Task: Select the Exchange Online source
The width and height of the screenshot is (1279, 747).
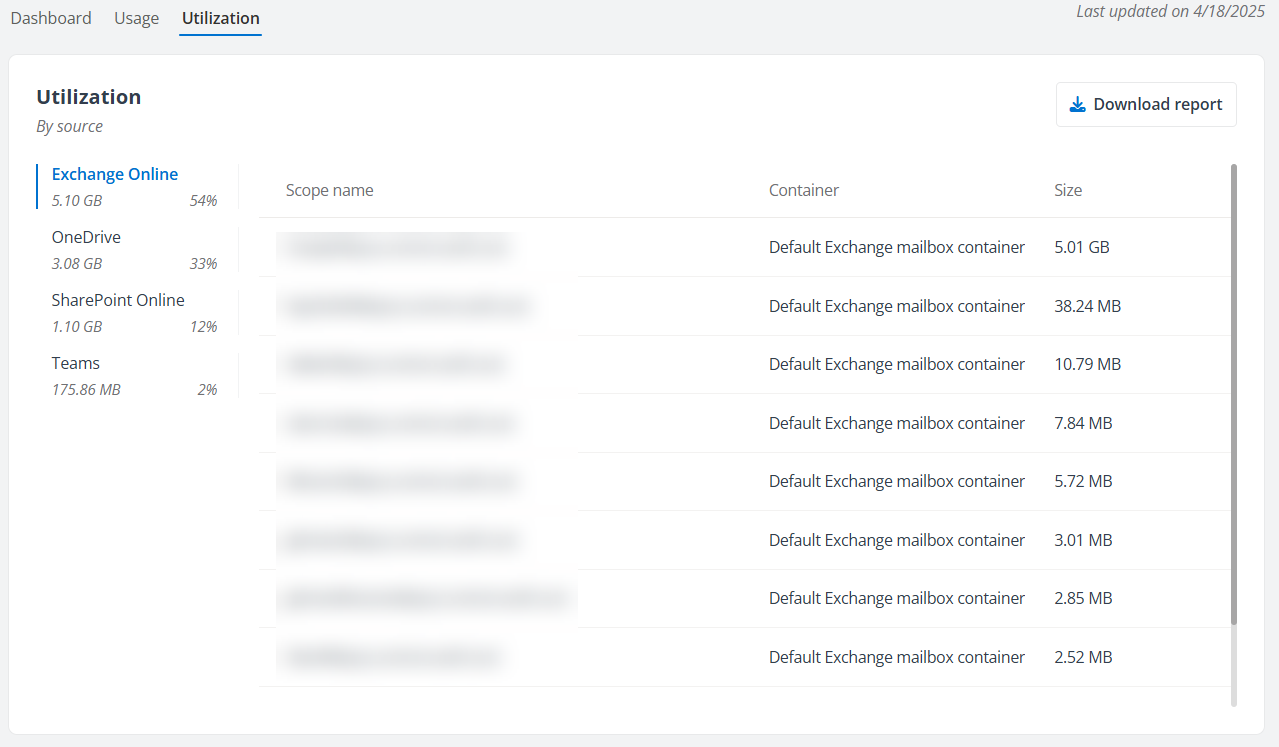Action: pyautogui.click(x=114, y=174)
